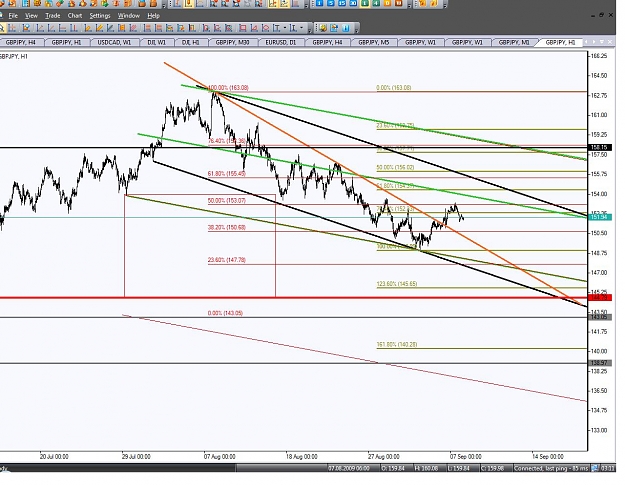Click the first magnifier zoom icon
Image resolution: width=625 pixels, height=485 pixels.
click(x=214, y=4)
